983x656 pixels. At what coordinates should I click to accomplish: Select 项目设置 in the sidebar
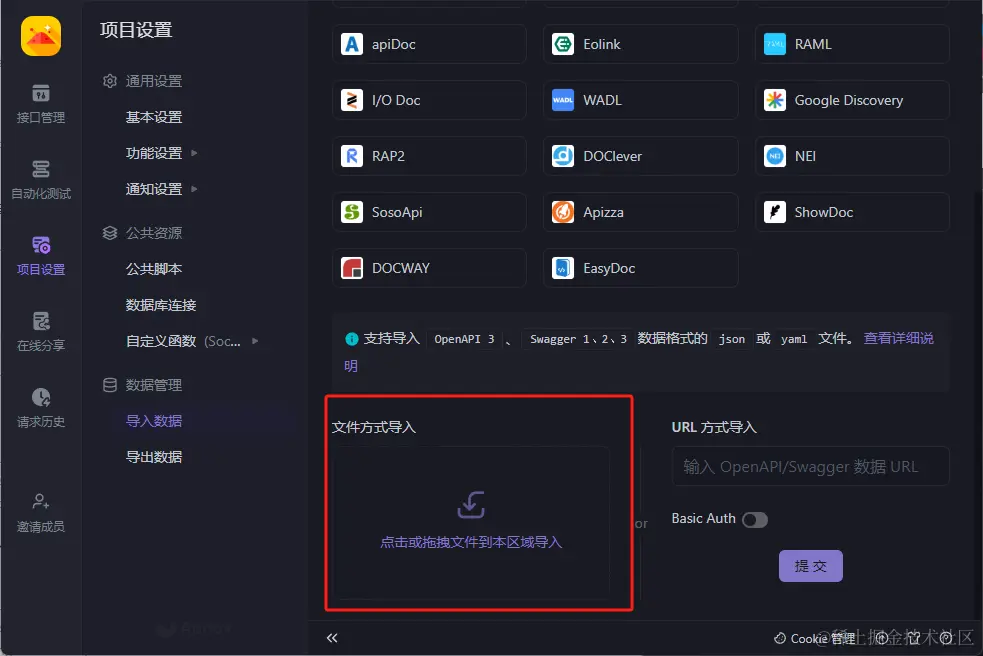pos(41,256)
